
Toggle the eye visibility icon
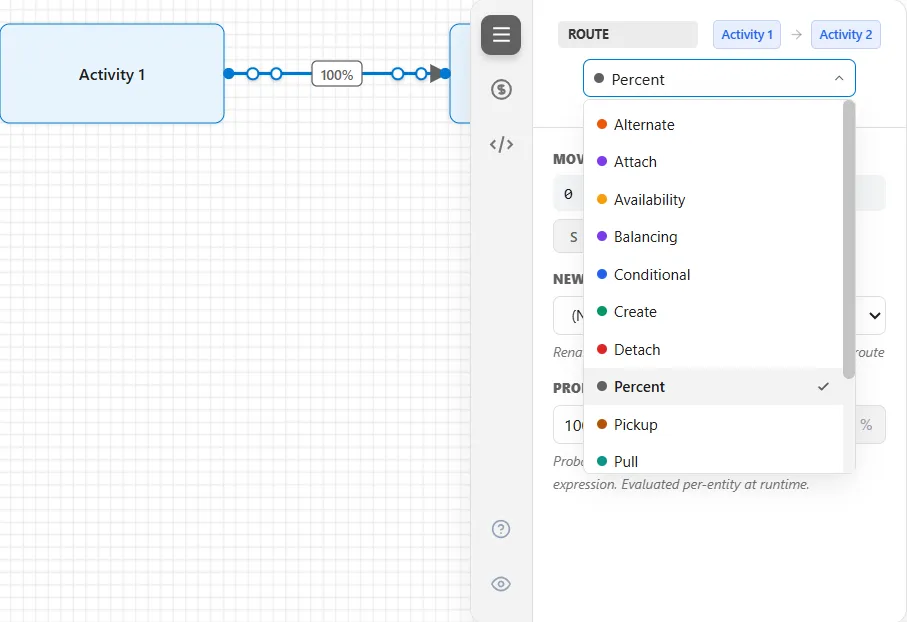(501, 584)
